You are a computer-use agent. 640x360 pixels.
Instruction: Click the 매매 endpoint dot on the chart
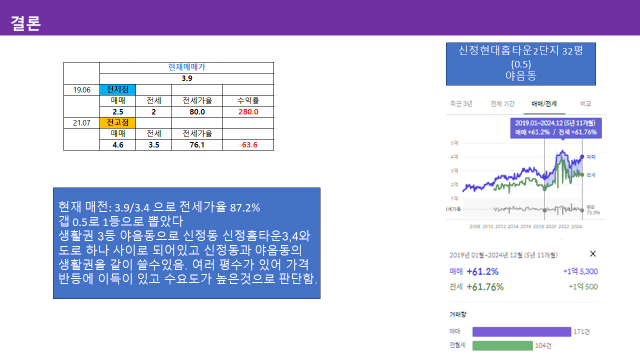tap(582, 157)
